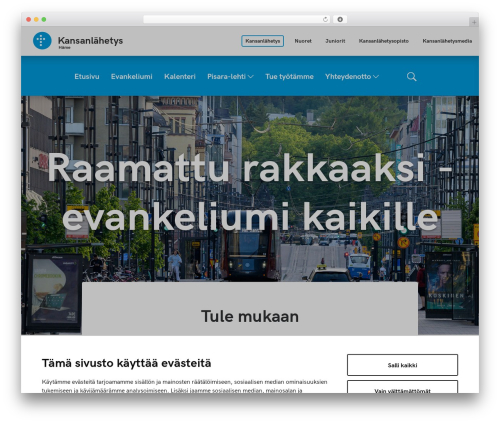This screenshot has width=500, height=423.
Task: Click the Raamattu rakkaaksi hero headline
Action: 250,193
